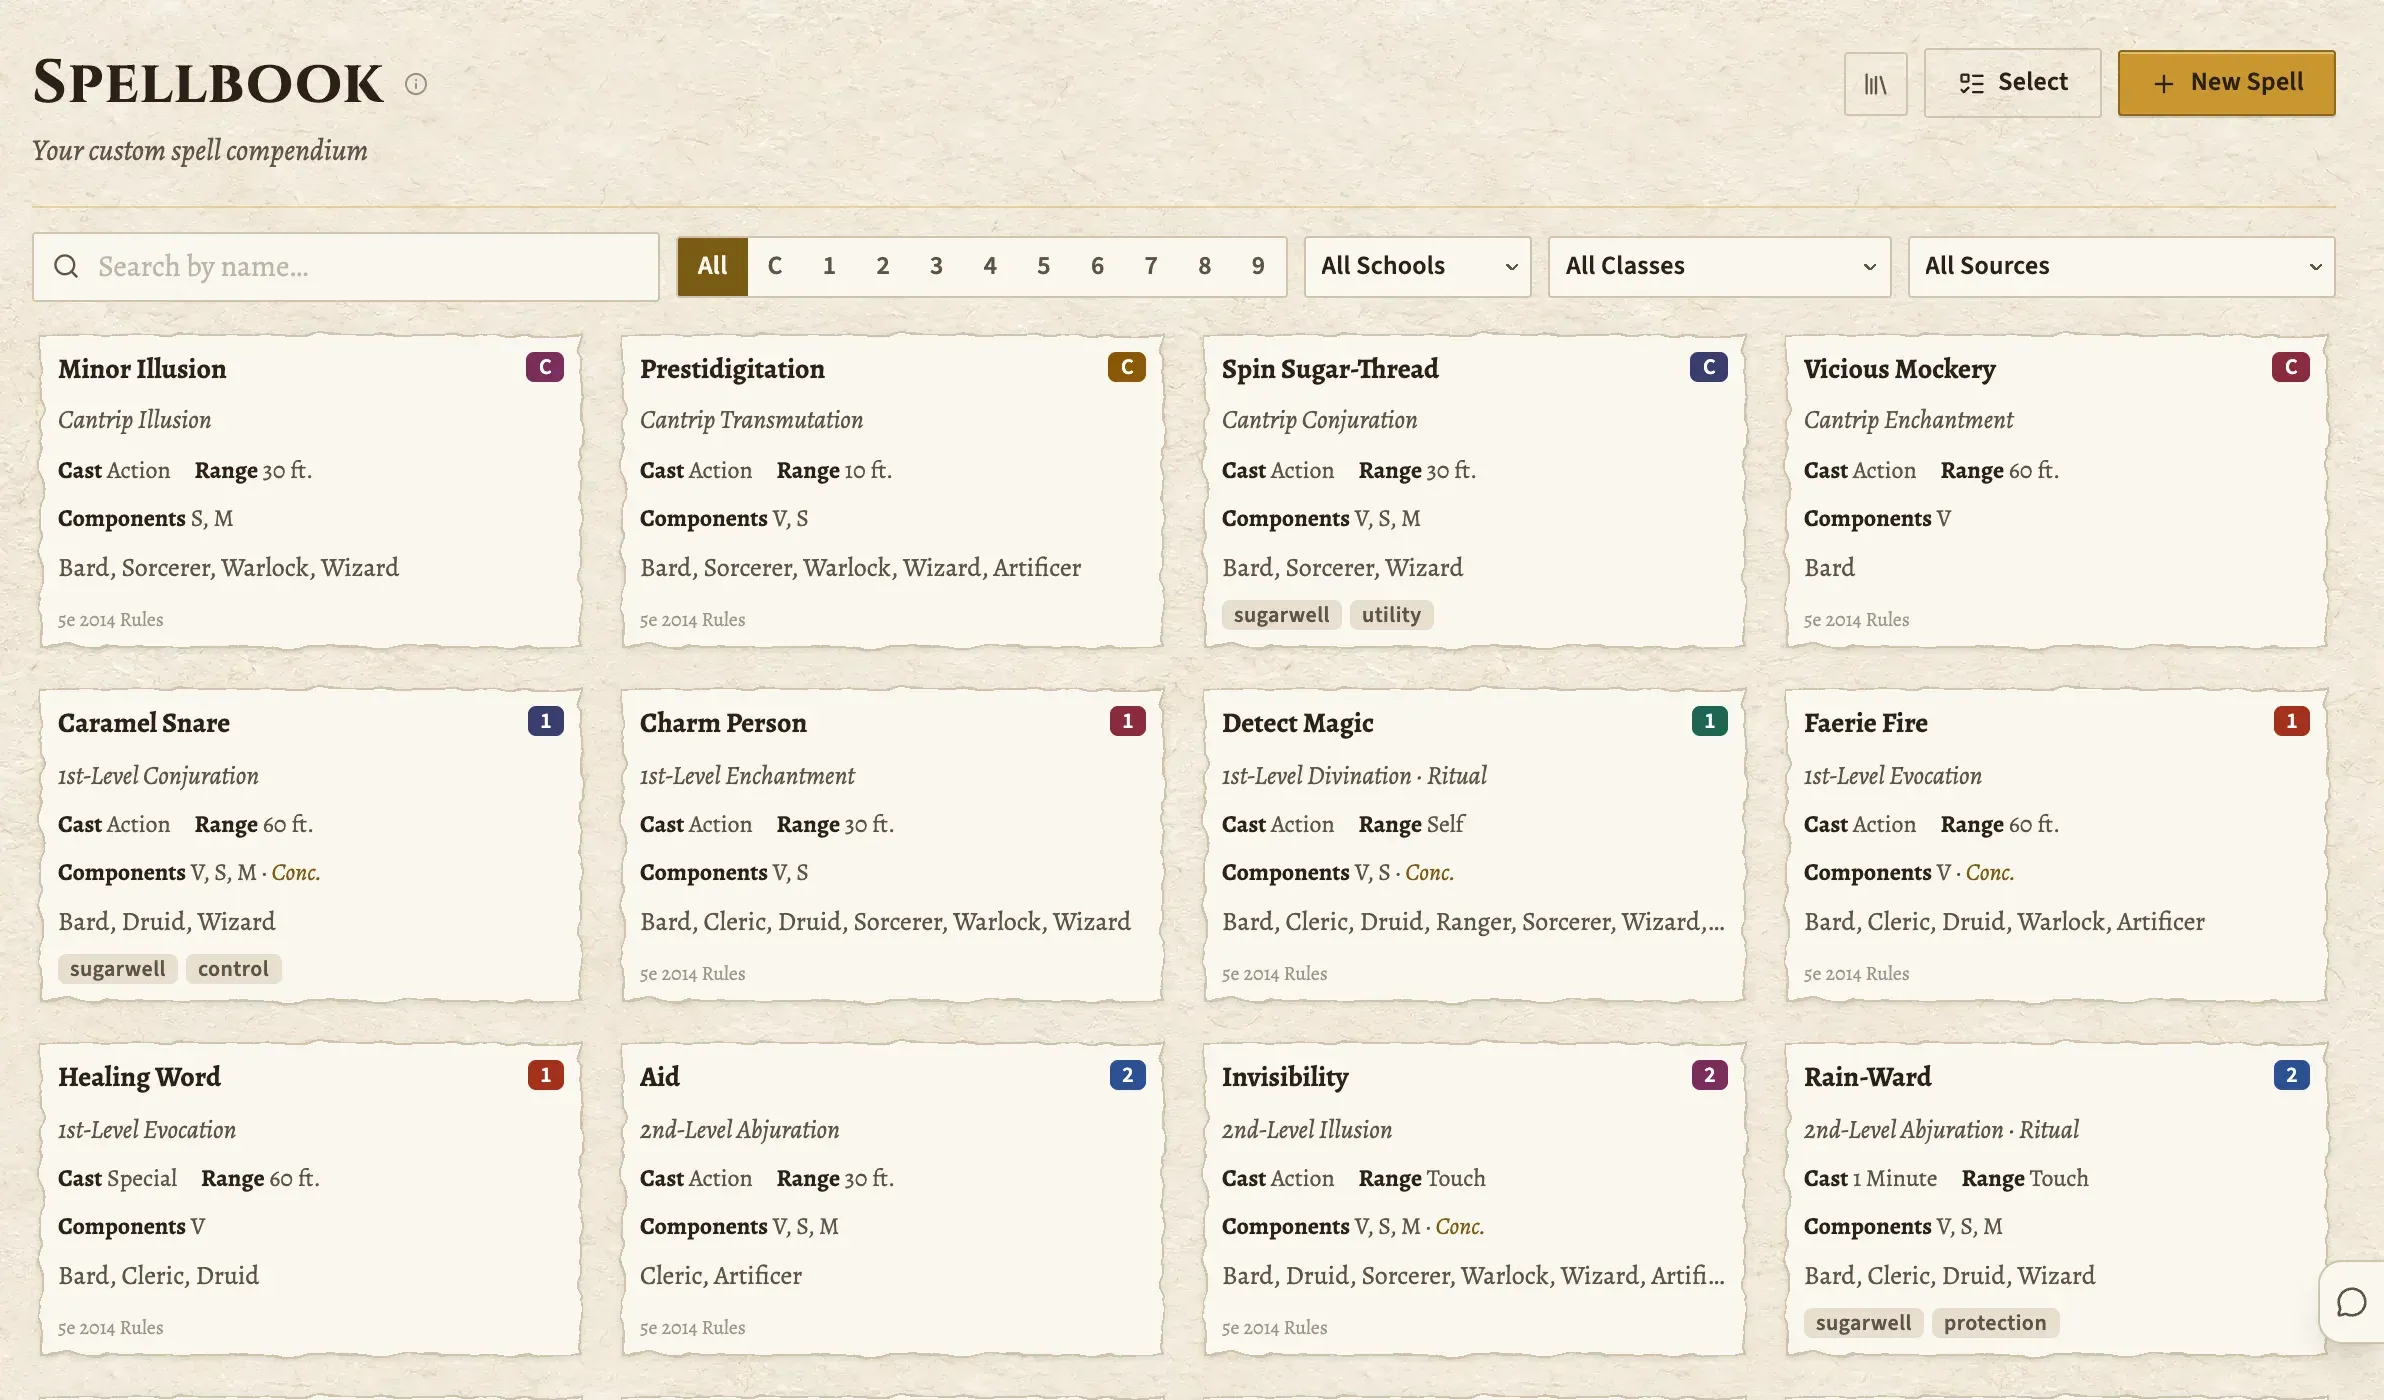Open the Detect Magic spell title
This screenshot has width=2384, height=1400.
click(1297, 723)
